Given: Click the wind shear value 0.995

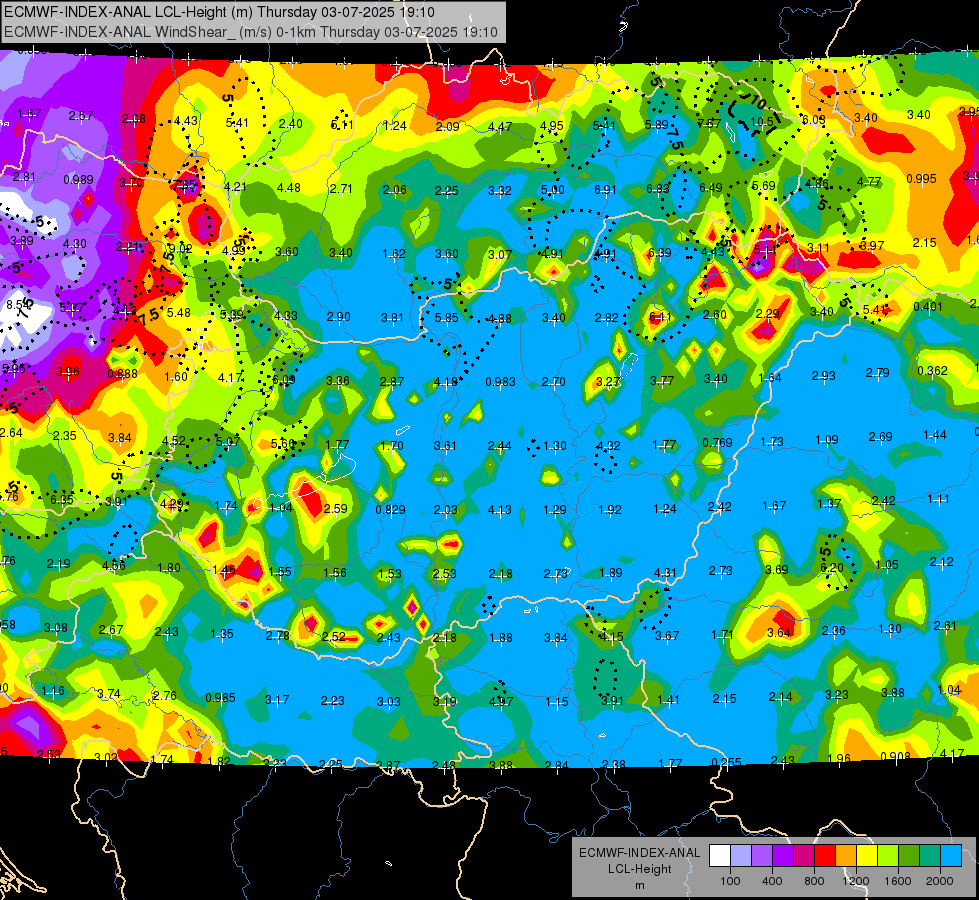Looking at the screenshot, I should 922,179.
